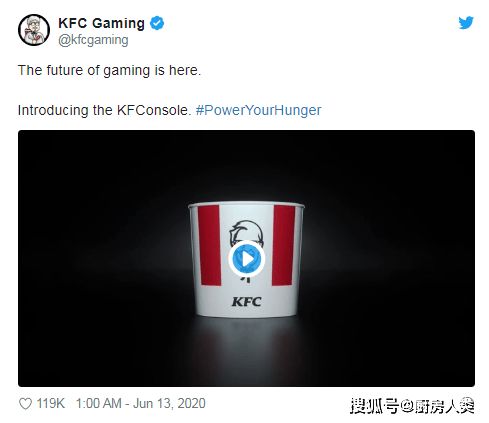Click the KFC bucket video thumbnail
Viewport: 489px width, 423px height.
click(x=246, y=258)
